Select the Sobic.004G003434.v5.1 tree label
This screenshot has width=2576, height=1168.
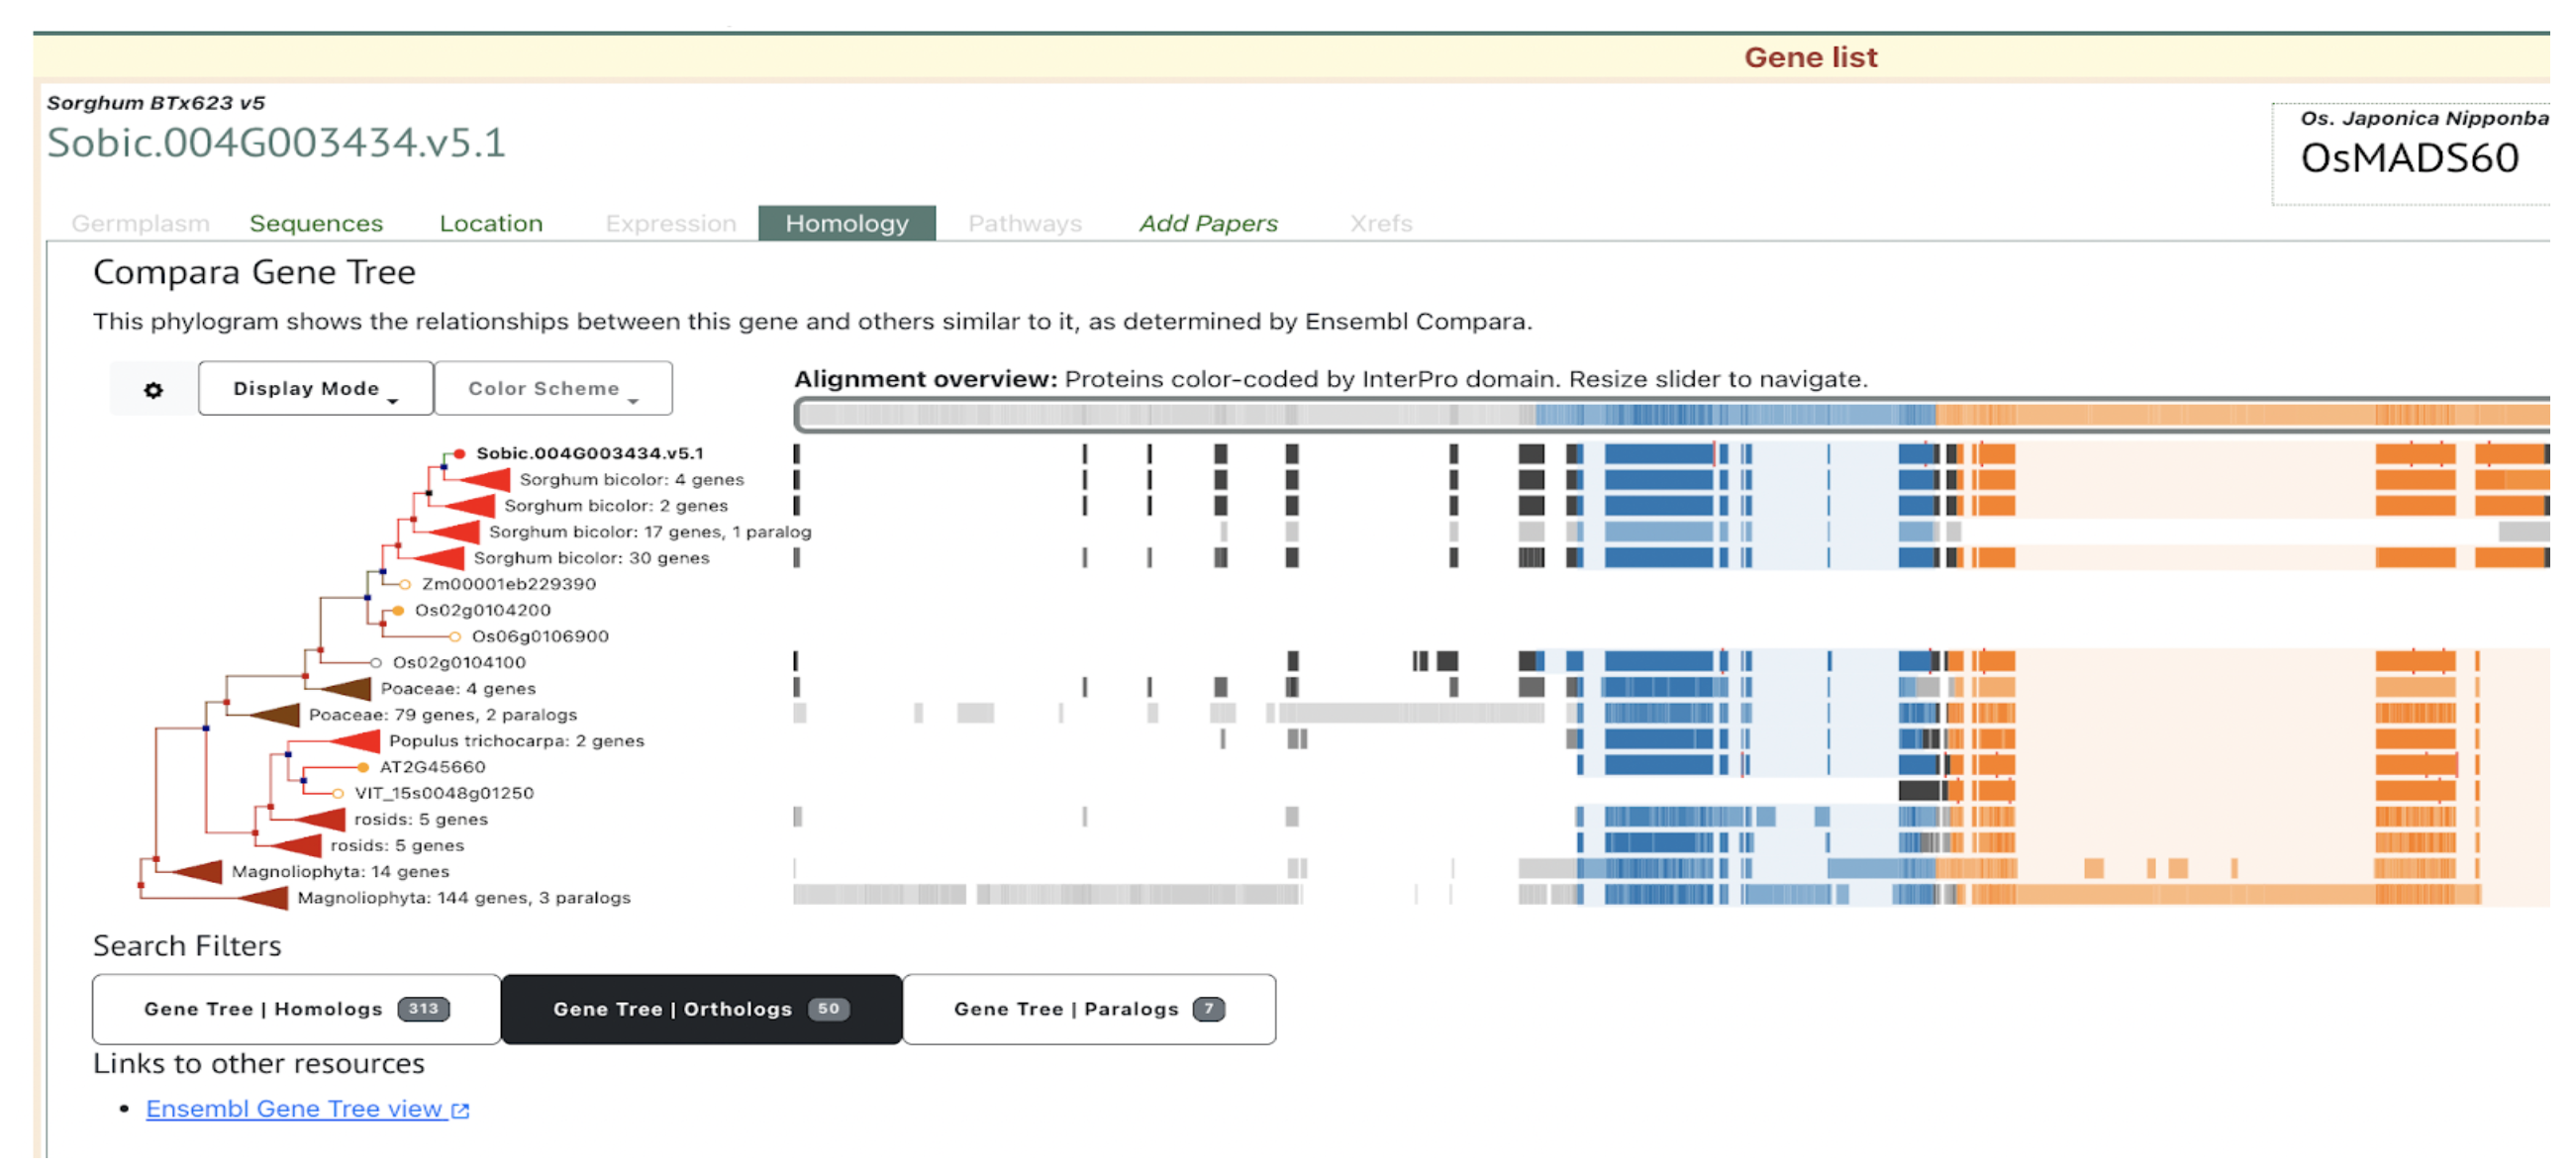pos(589,453)
